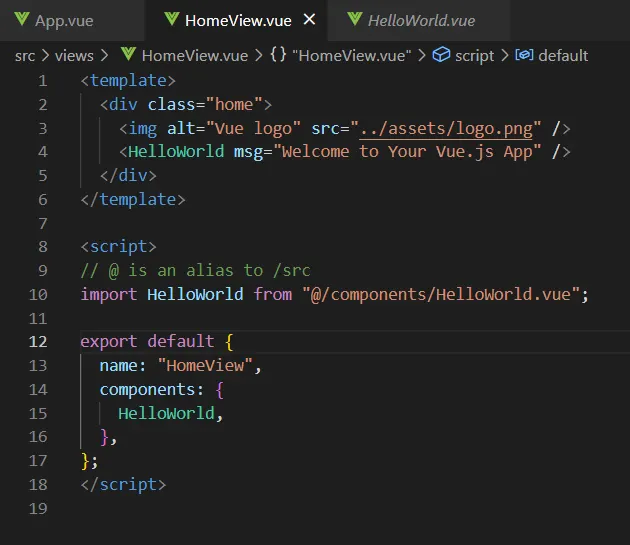Click the Vue icon on the App.vue tab
Screen dimensions: 630x545
coord(20,20)
